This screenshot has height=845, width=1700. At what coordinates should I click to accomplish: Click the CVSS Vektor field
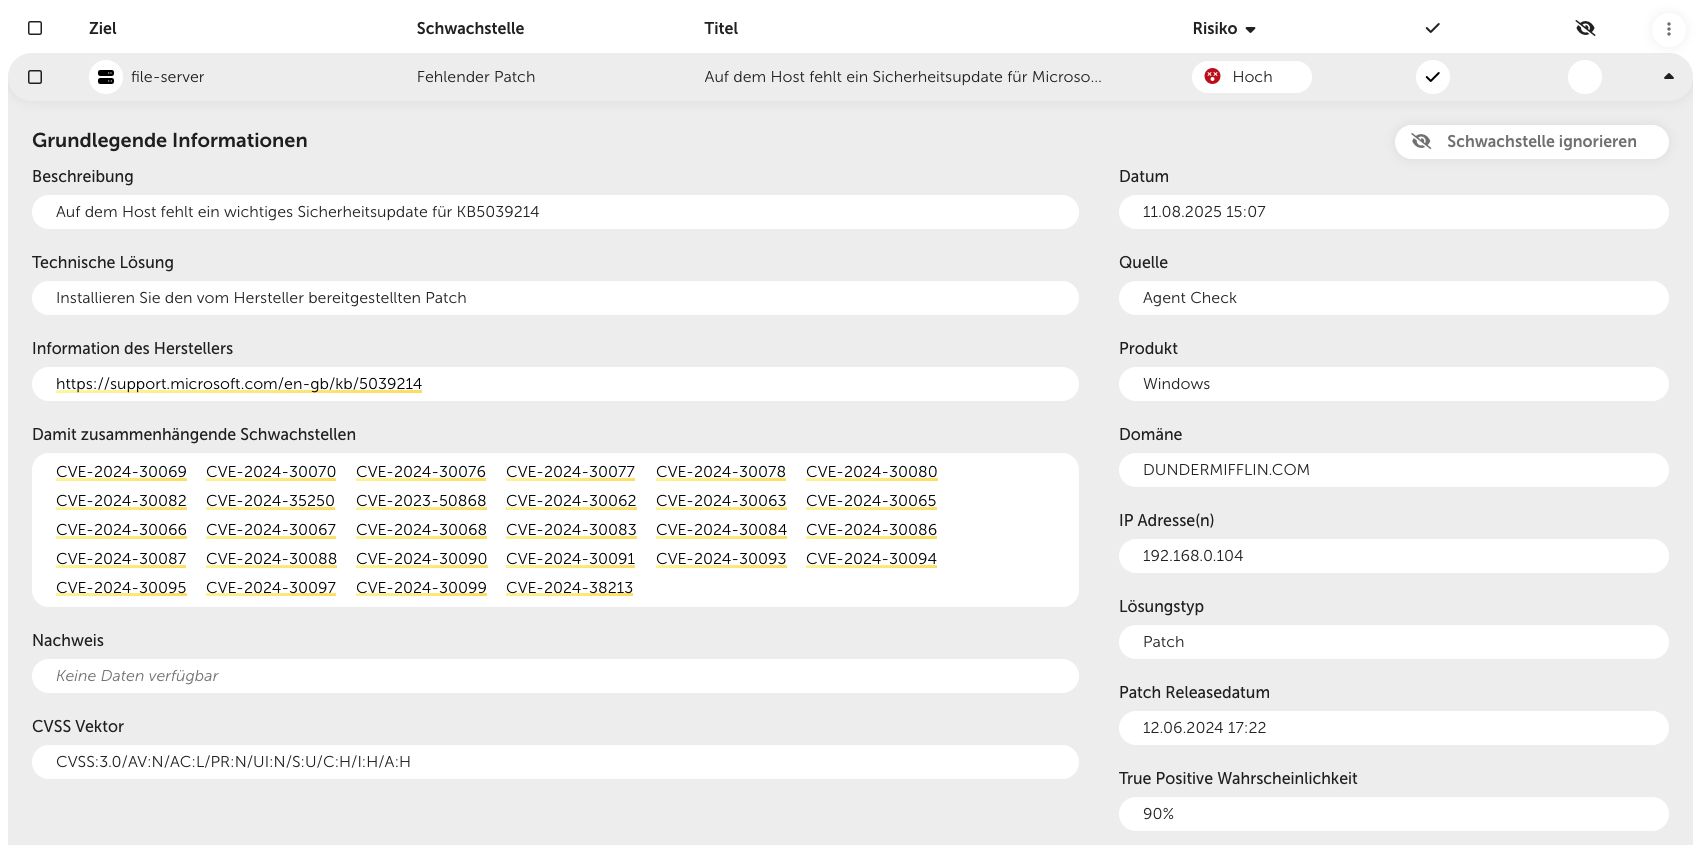point(555,762)
